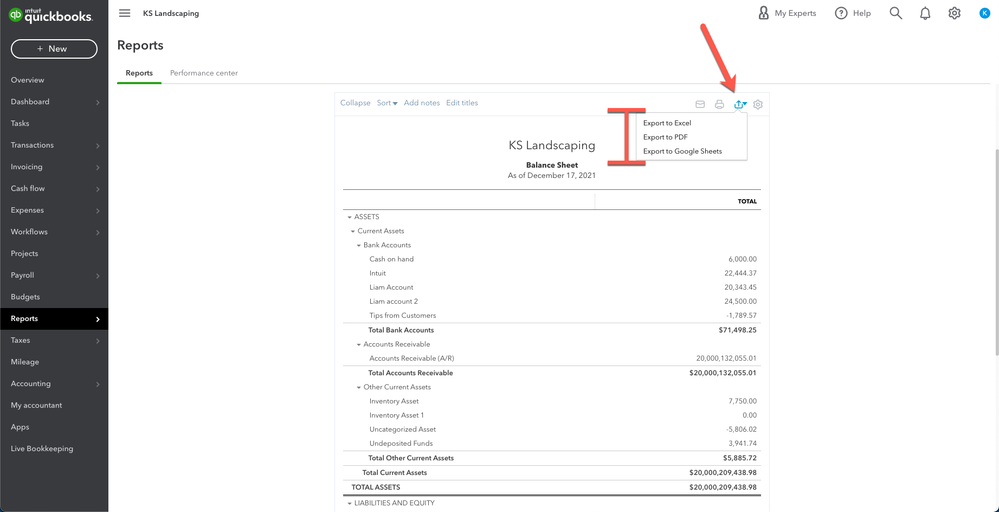Screen dimensions: 999x512
Task: Click the + New button
Action: point(54,49)
